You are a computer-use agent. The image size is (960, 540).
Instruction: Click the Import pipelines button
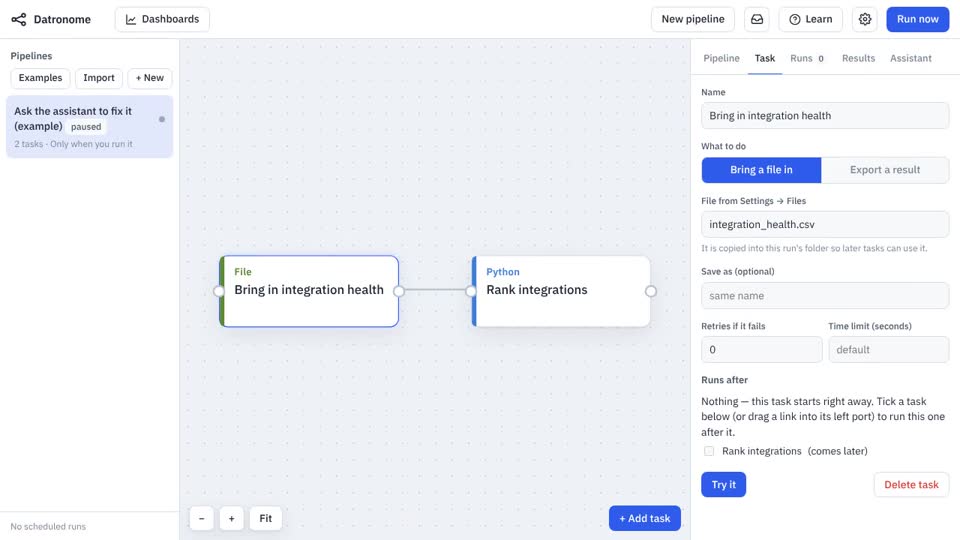click(x=99, y=78)
